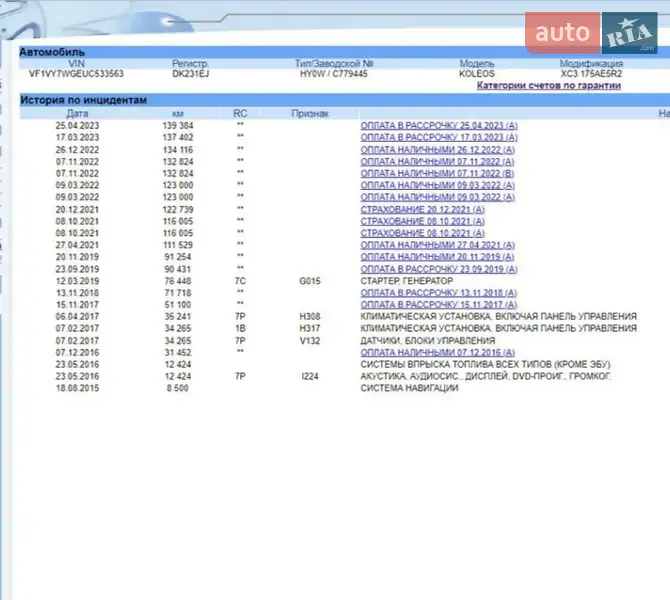Click the Дата column header
The width and height of the screenshot is (670, 600).
coord(77,113)
